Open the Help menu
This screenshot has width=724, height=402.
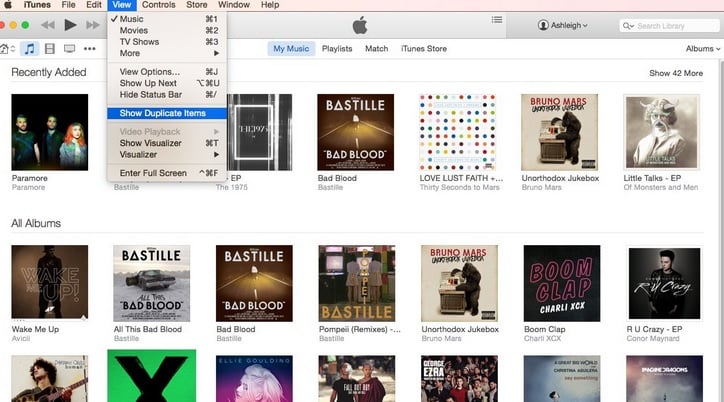[x=270, y=5]
